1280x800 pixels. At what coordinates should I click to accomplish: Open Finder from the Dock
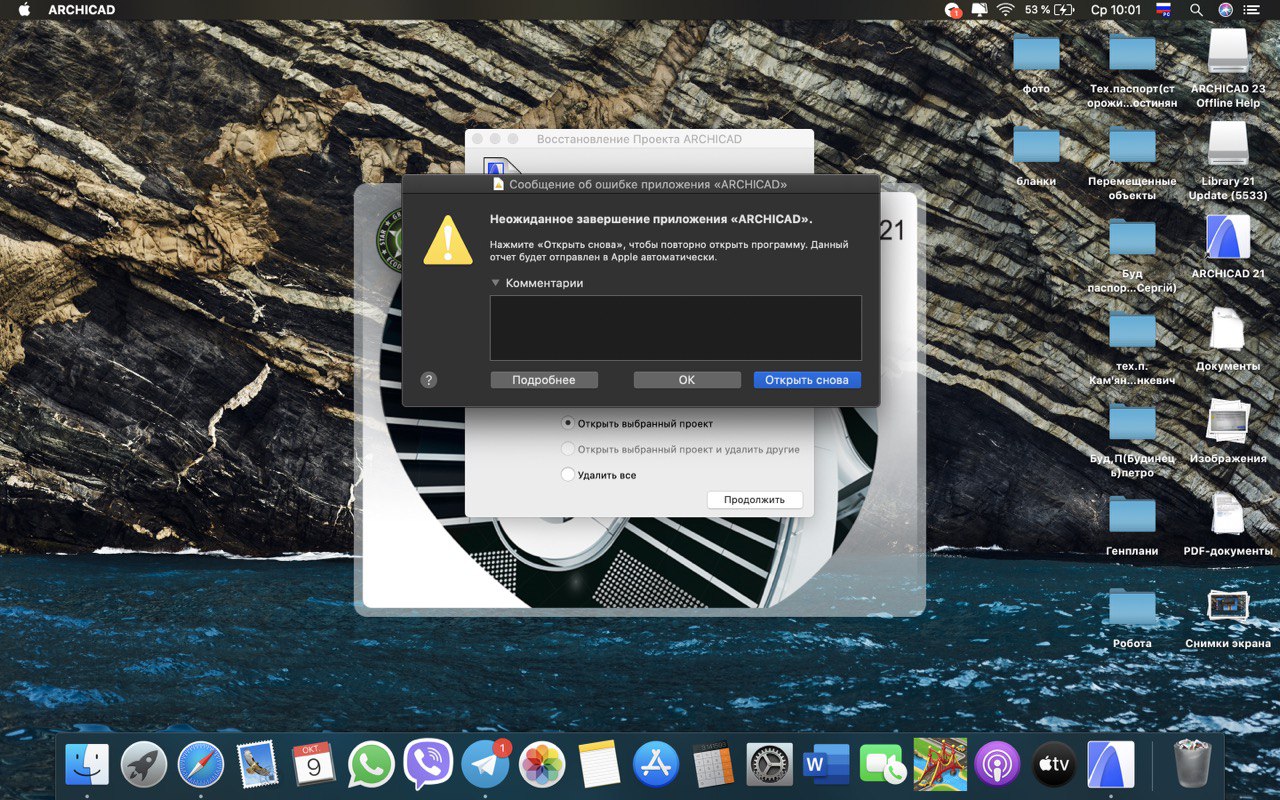click(87, 765)
